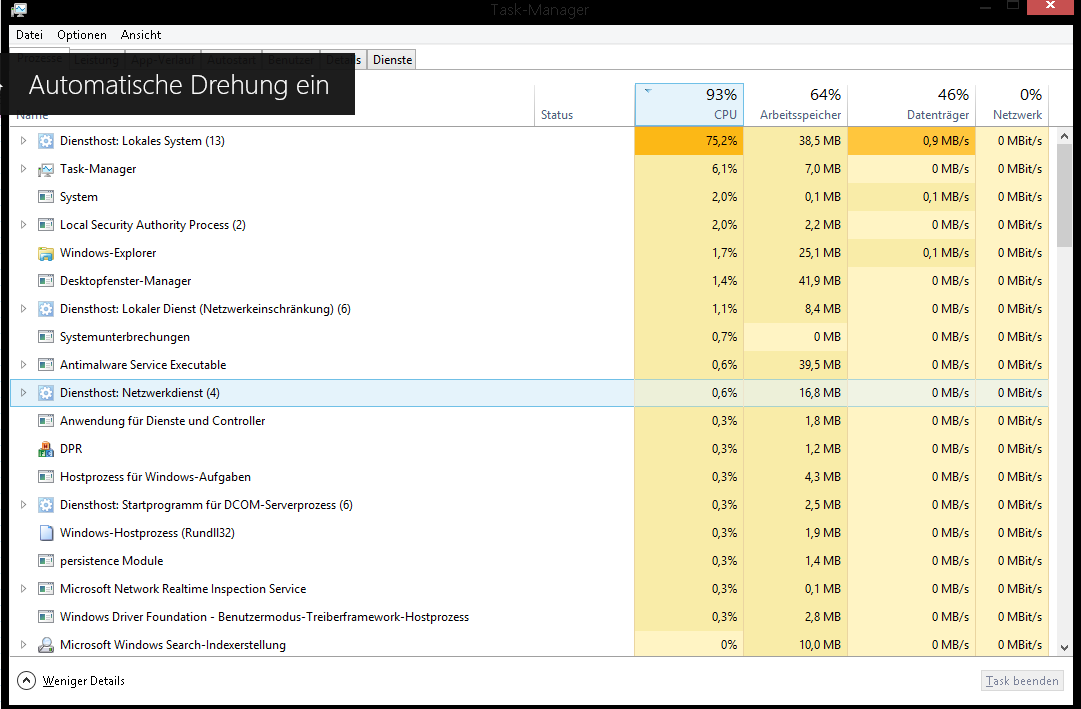Click the Task-Manager title bar icon

[x=19, y=10]
